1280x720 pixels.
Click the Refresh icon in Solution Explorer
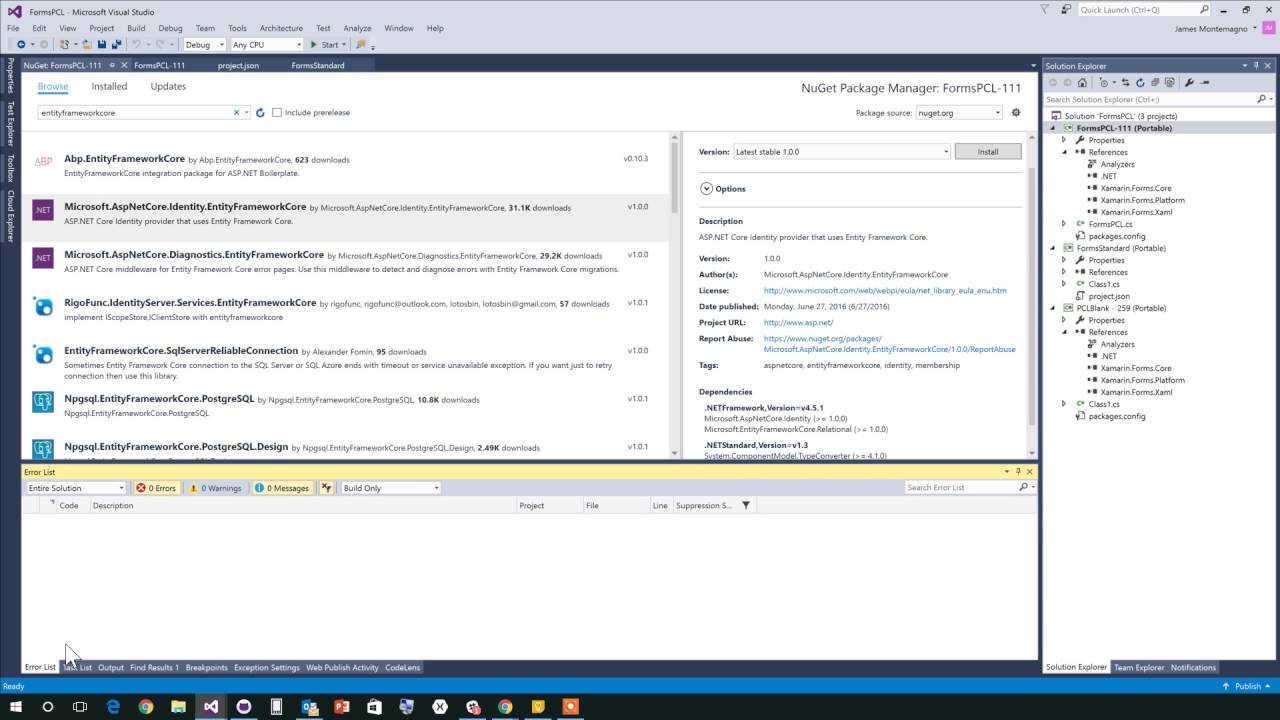[1142, 83]
